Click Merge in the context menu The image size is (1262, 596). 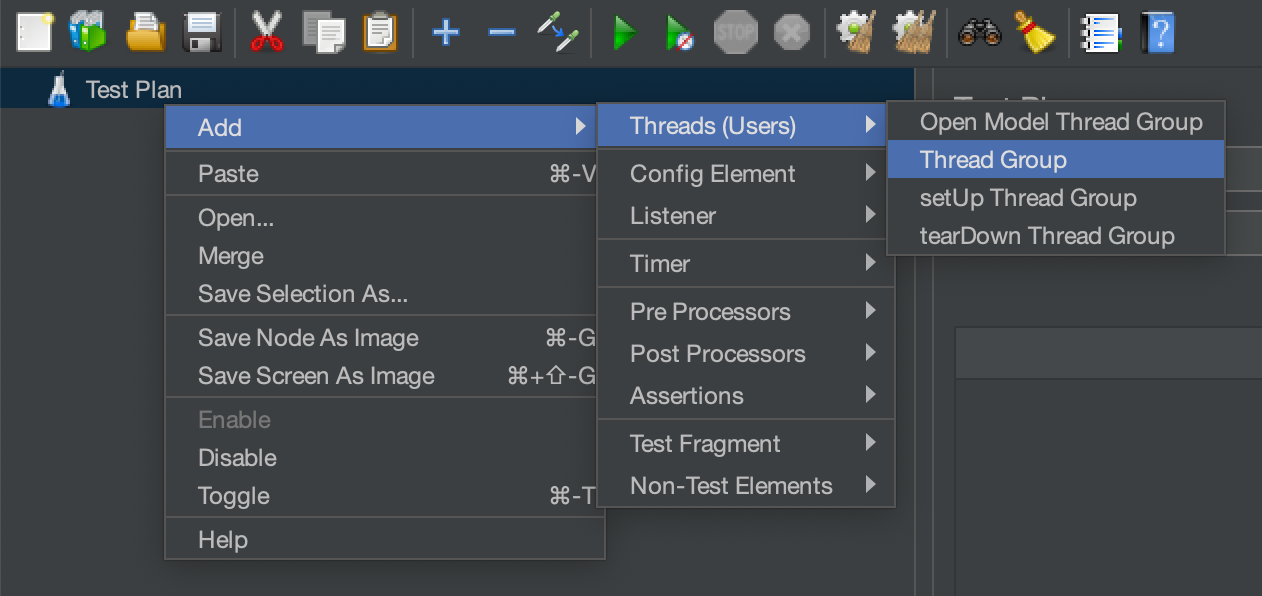tap(231, 256)
